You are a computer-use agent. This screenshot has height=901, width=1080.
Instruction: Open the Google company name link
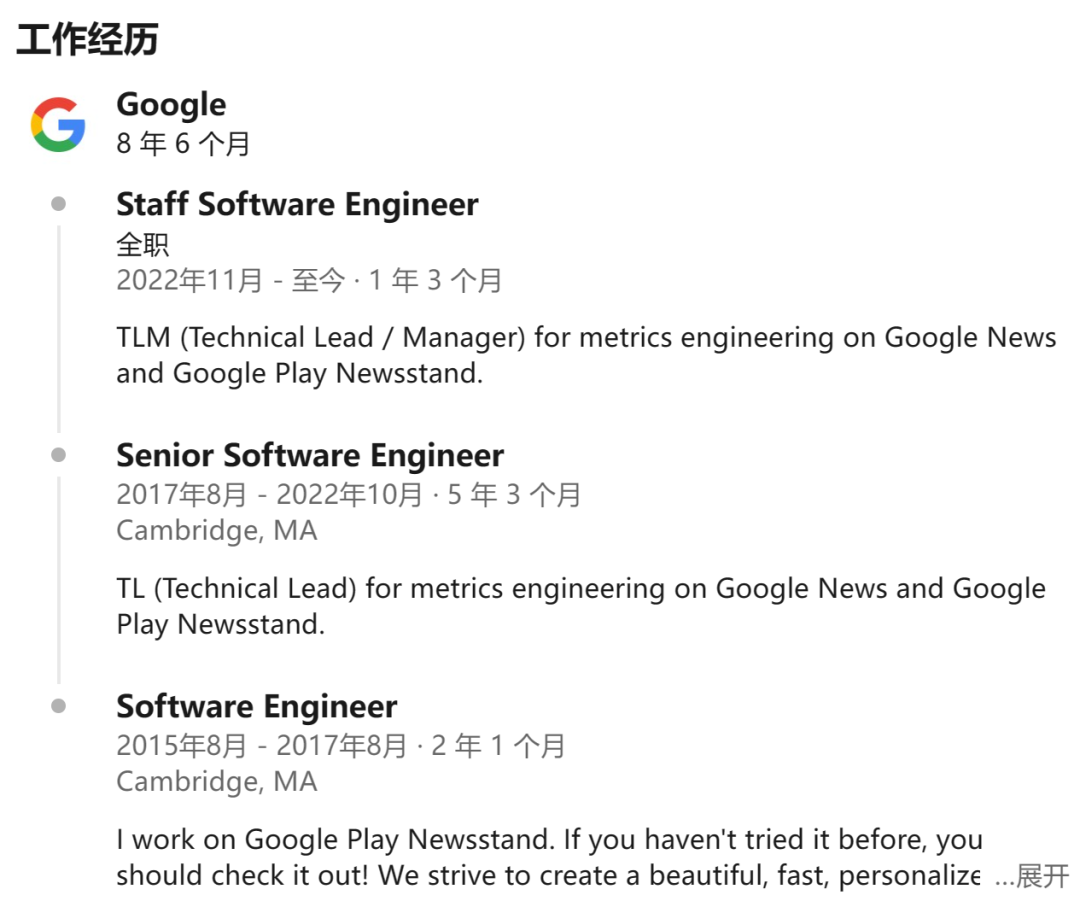point(171,104)
